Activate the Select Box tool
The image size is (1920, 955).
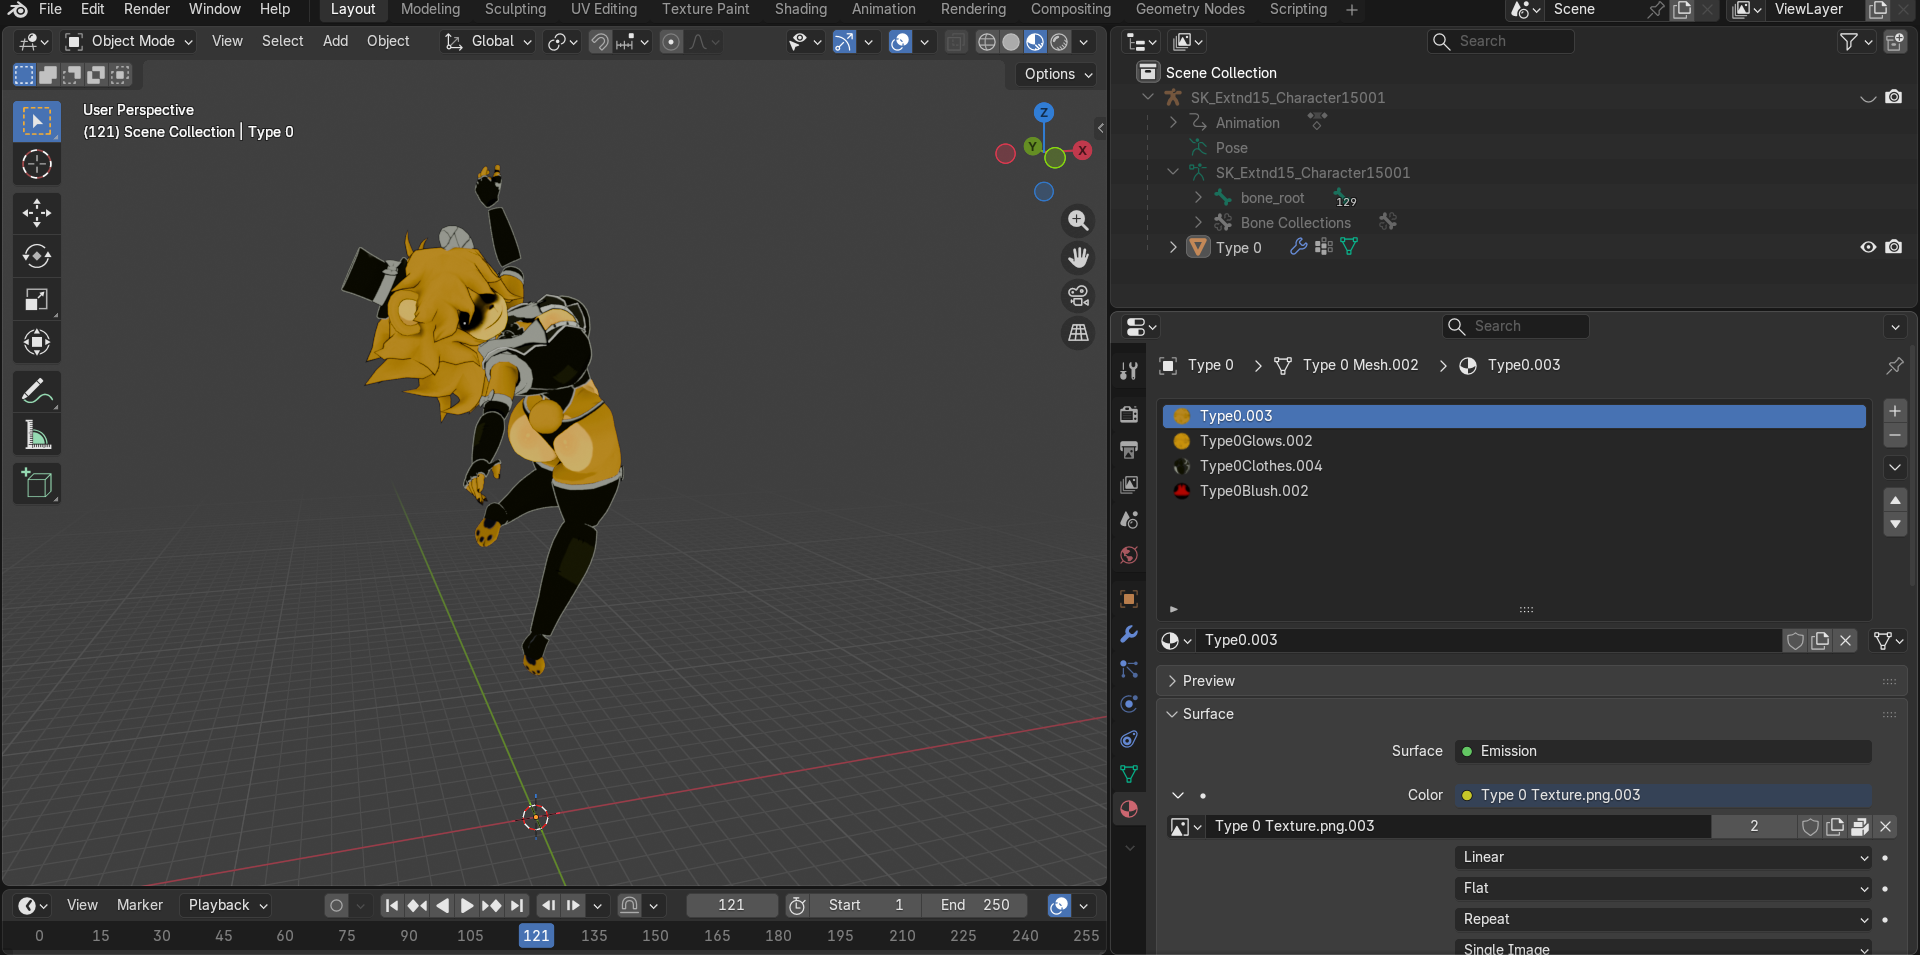click(x=37, y=121)
